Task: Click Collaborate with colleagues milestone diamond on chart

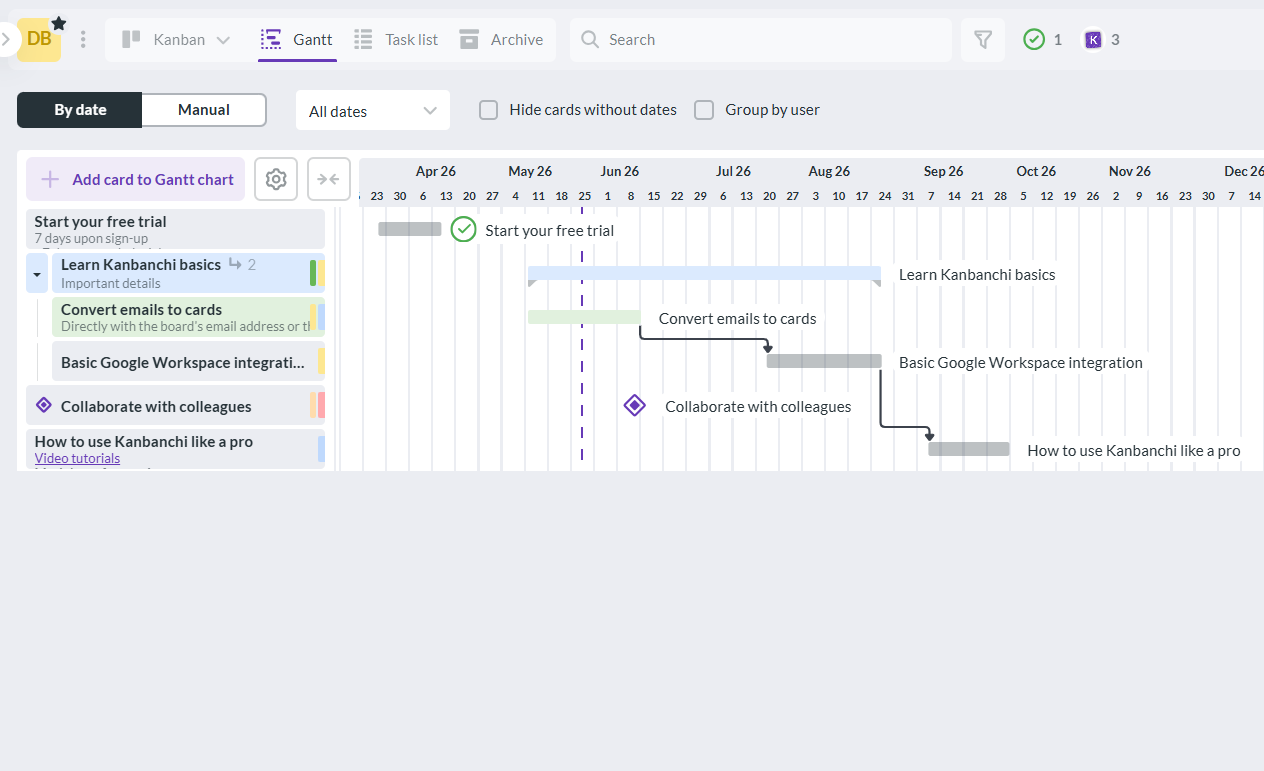Action: pyautogui.click(x=634, y=405)
